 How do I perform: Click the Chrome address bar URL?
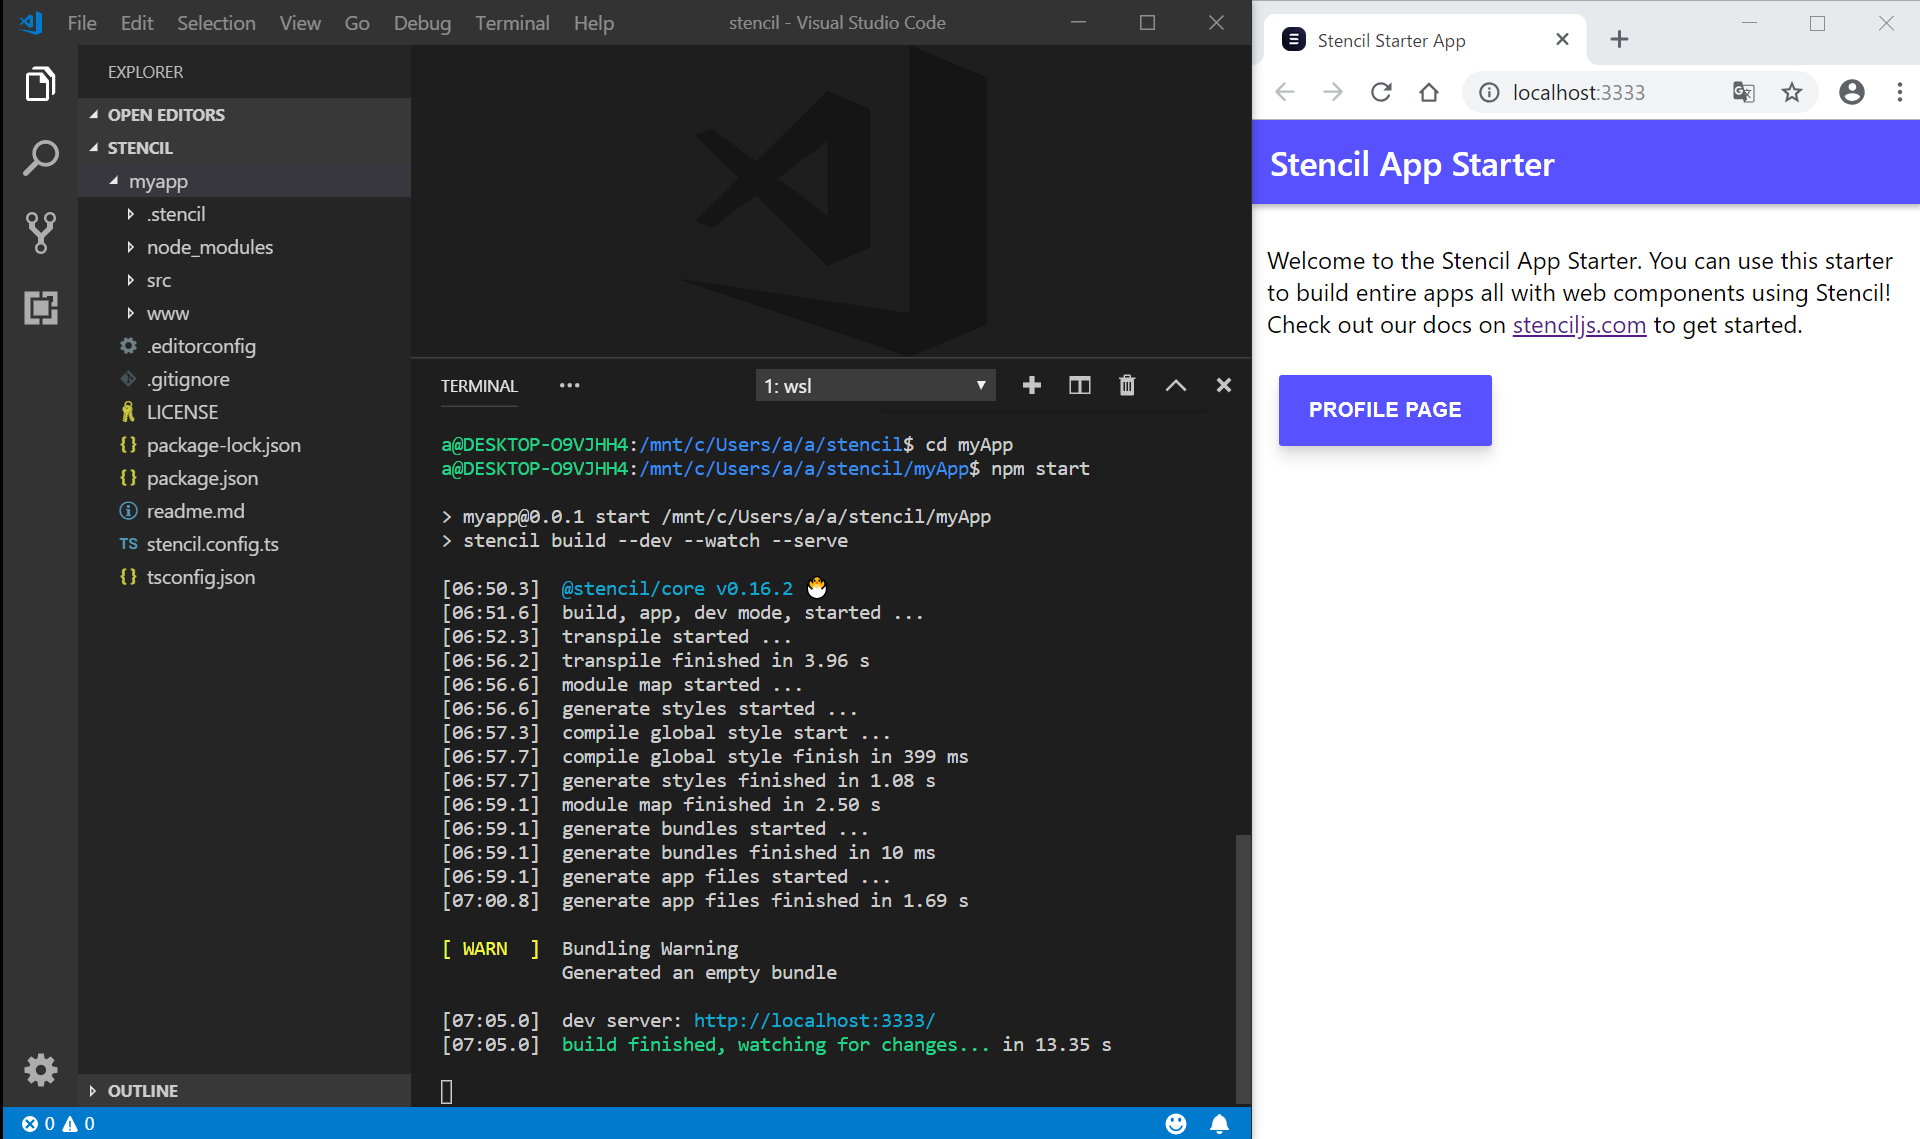[1578, 92]
